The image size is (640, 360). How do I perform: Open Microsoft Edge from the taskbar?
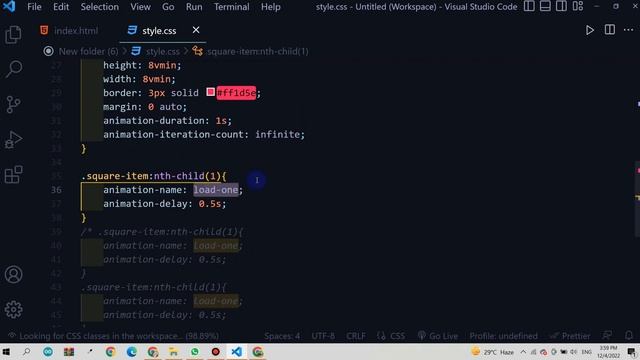131,351
